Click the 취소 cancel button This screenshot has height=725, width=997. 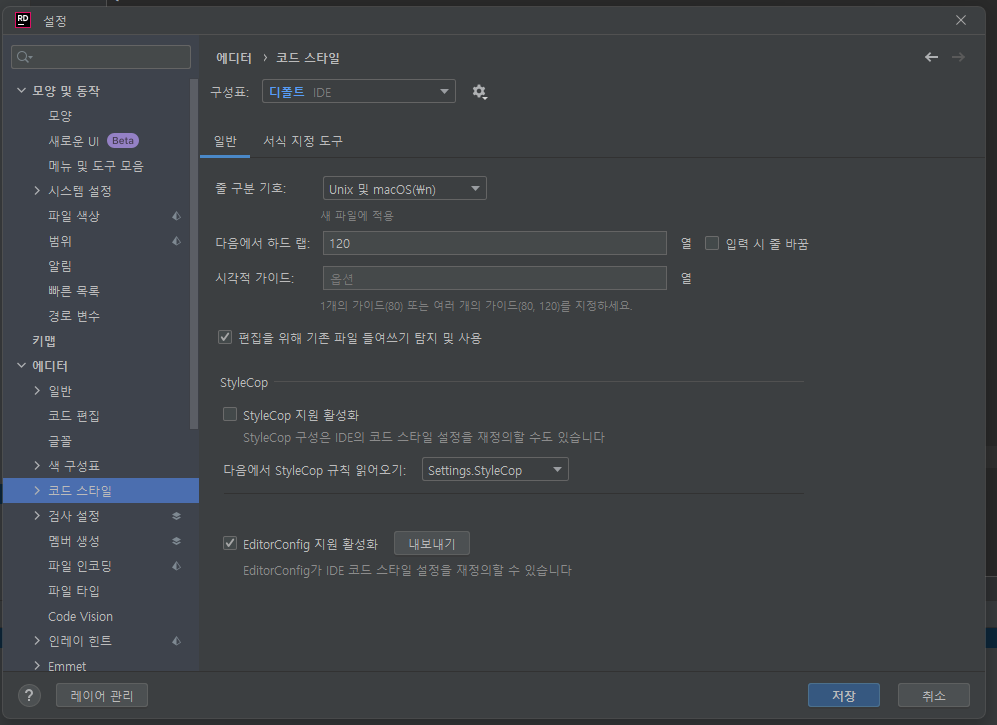933,695
